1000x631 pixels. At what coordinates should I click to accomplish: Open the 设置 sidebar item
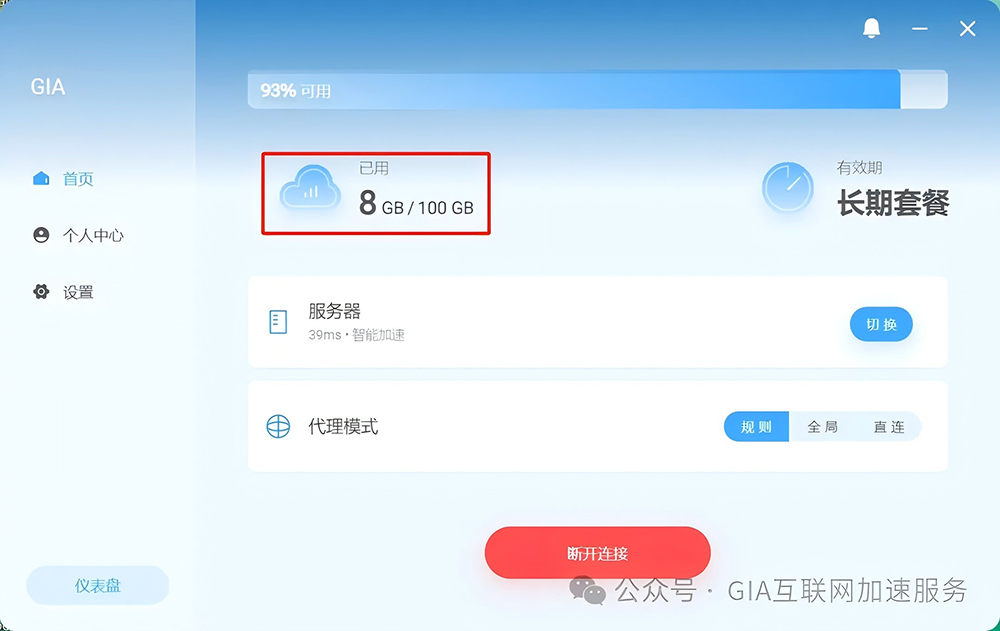(78, 292)
